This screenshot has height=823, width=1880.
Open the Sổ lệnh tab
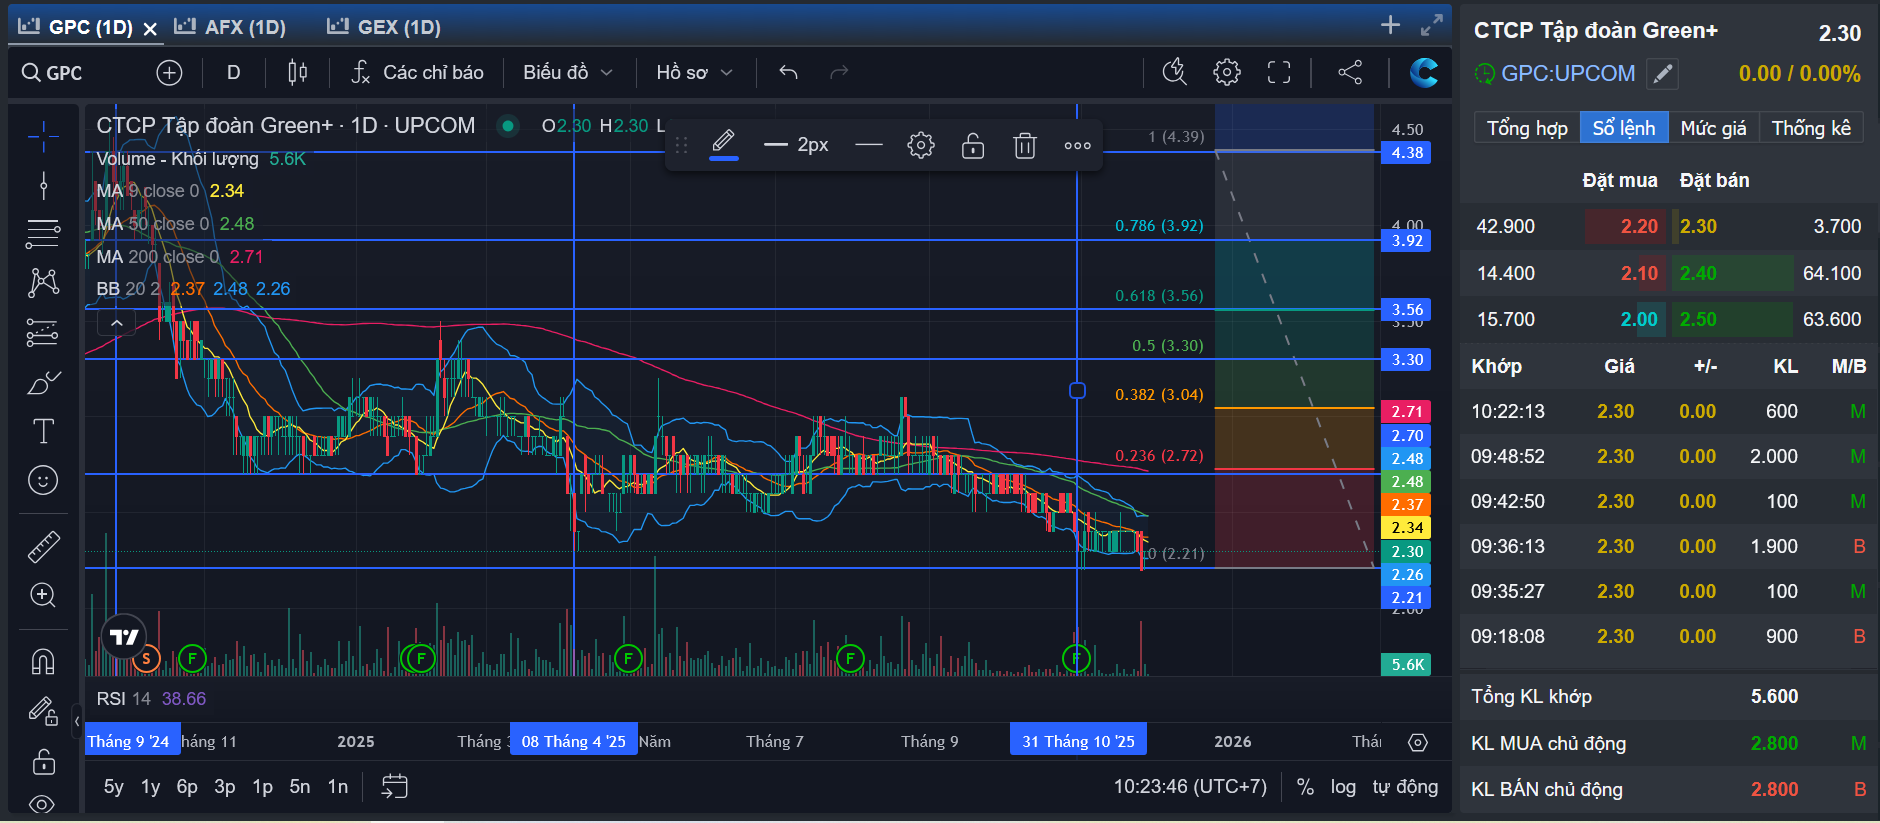click(x=1624, y=128)
